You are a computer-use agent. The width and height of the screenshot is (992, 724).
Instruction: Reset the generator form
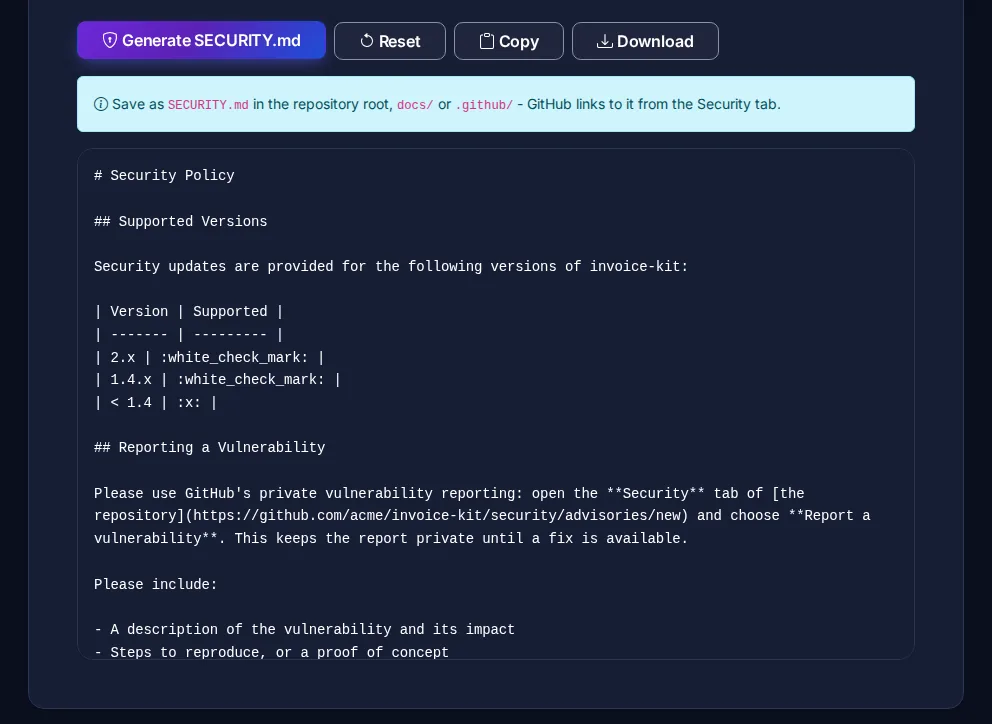[390, 41]
